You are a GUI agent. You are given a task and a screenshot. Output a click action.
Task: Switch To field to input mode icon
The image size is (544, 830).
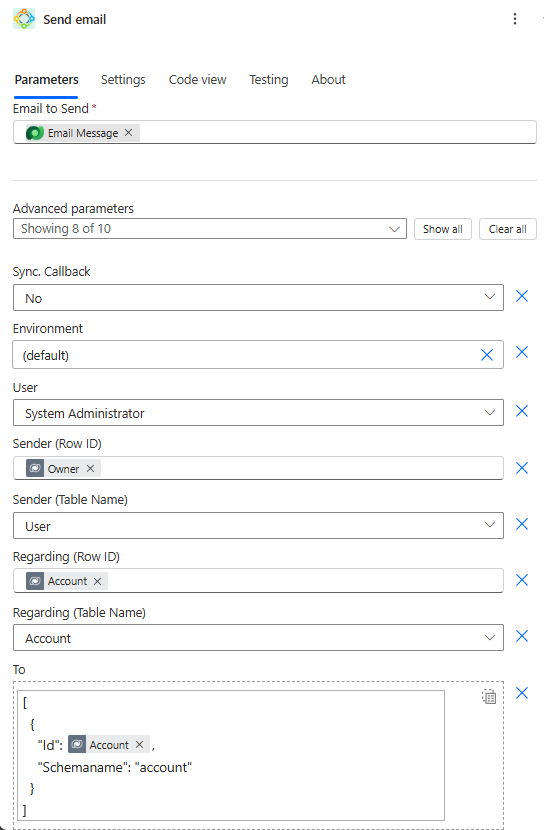click(489, 697)
